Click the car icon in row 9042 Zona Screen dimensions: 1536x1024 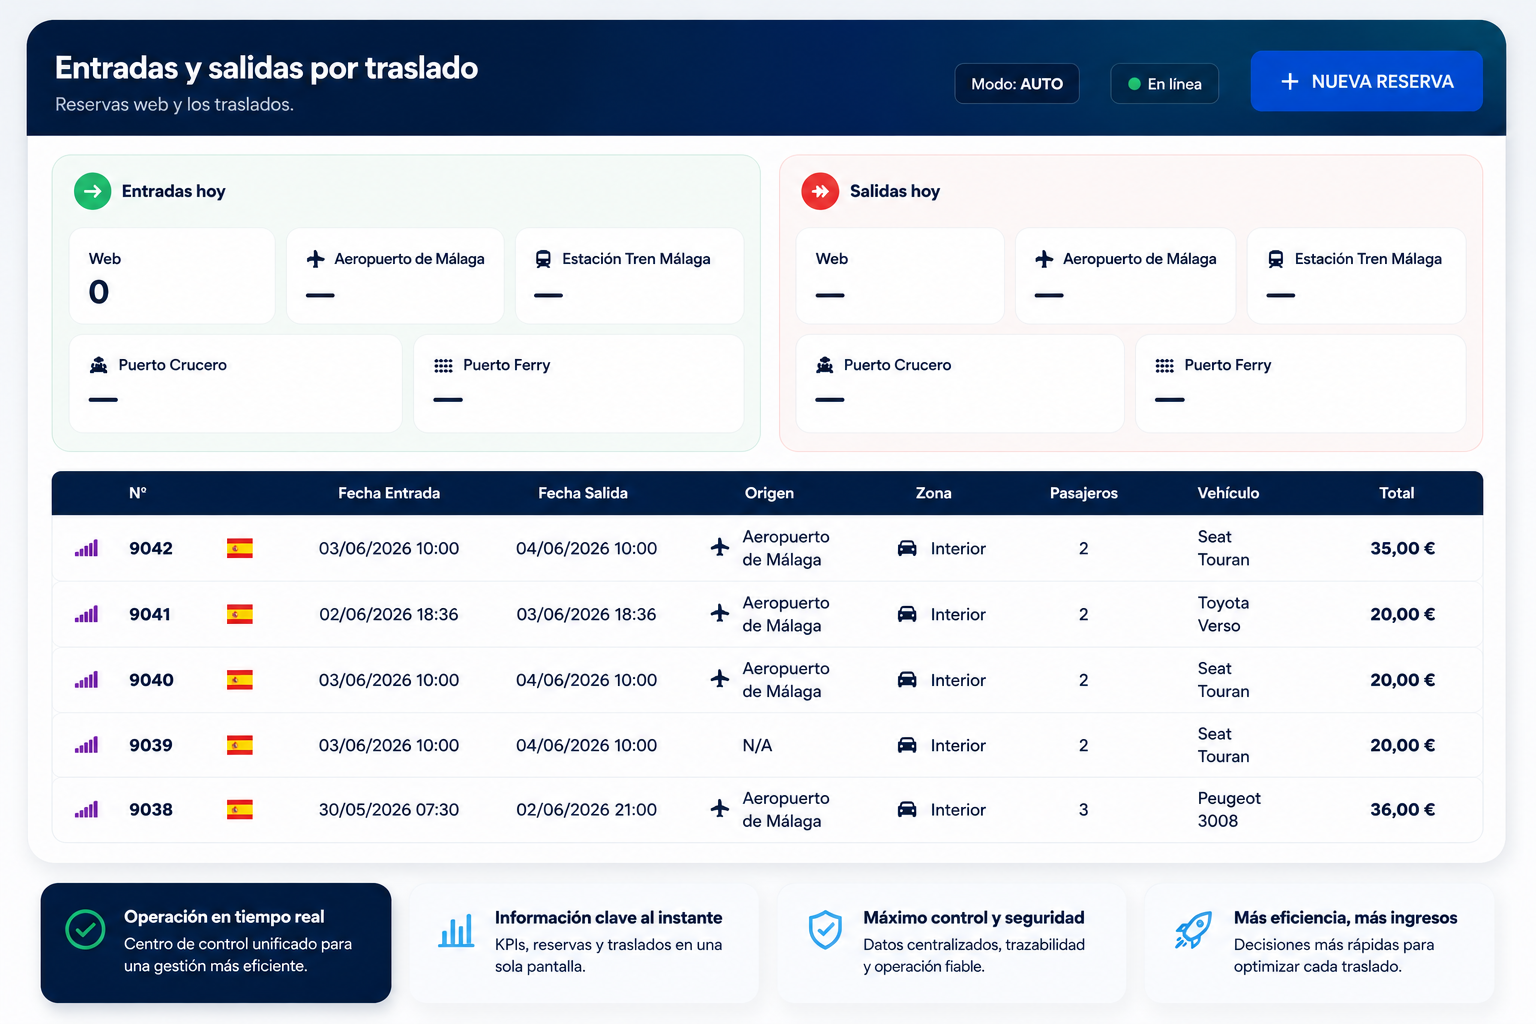pos(907,548)
